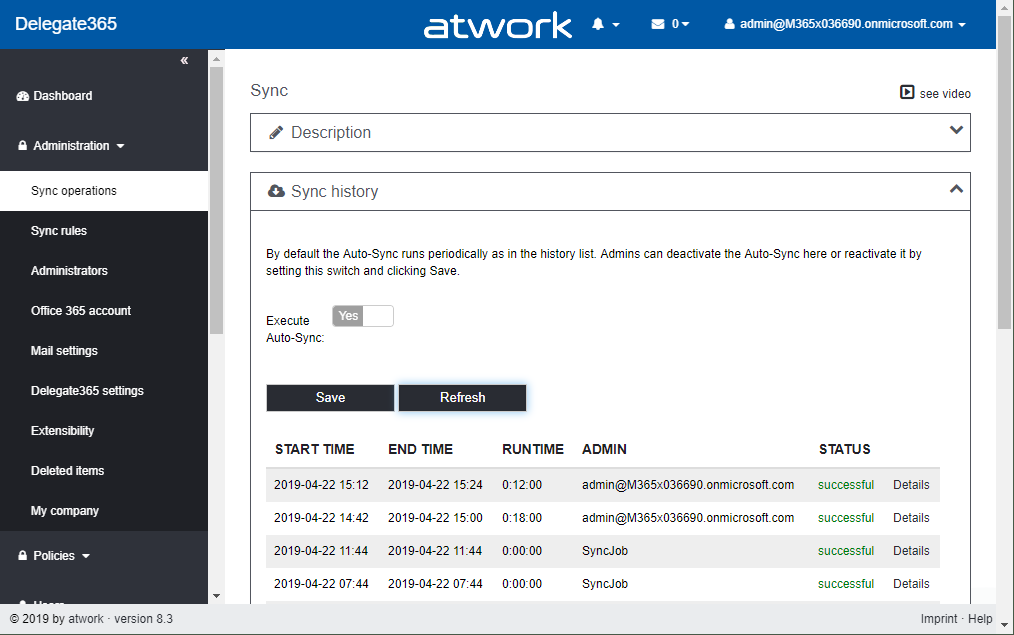Image resolution: width=1014 pixels, height=635 pixels.
Task: Click the version 8.3 footer text
Action: pos(144,619)
